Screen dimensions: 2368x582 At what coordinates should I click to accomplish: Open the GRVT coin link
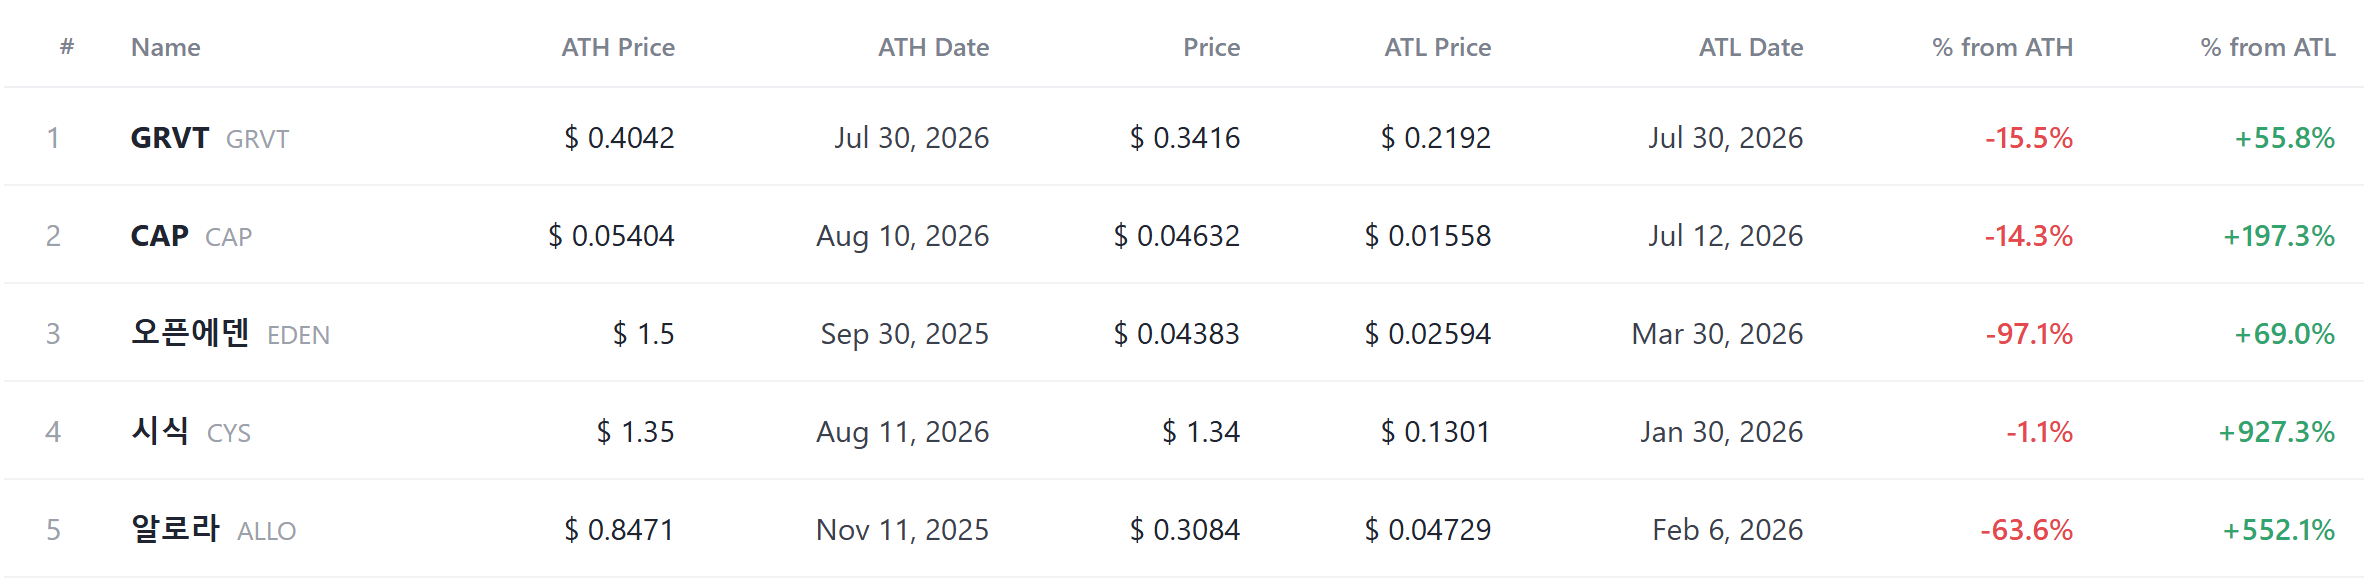[x=210, y=138]
